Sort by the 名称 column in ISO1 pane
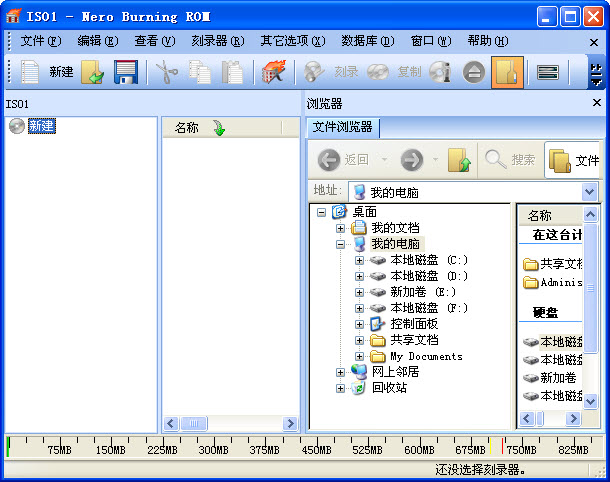Screen dimensions: 610x482 click(x=222, y=128)
